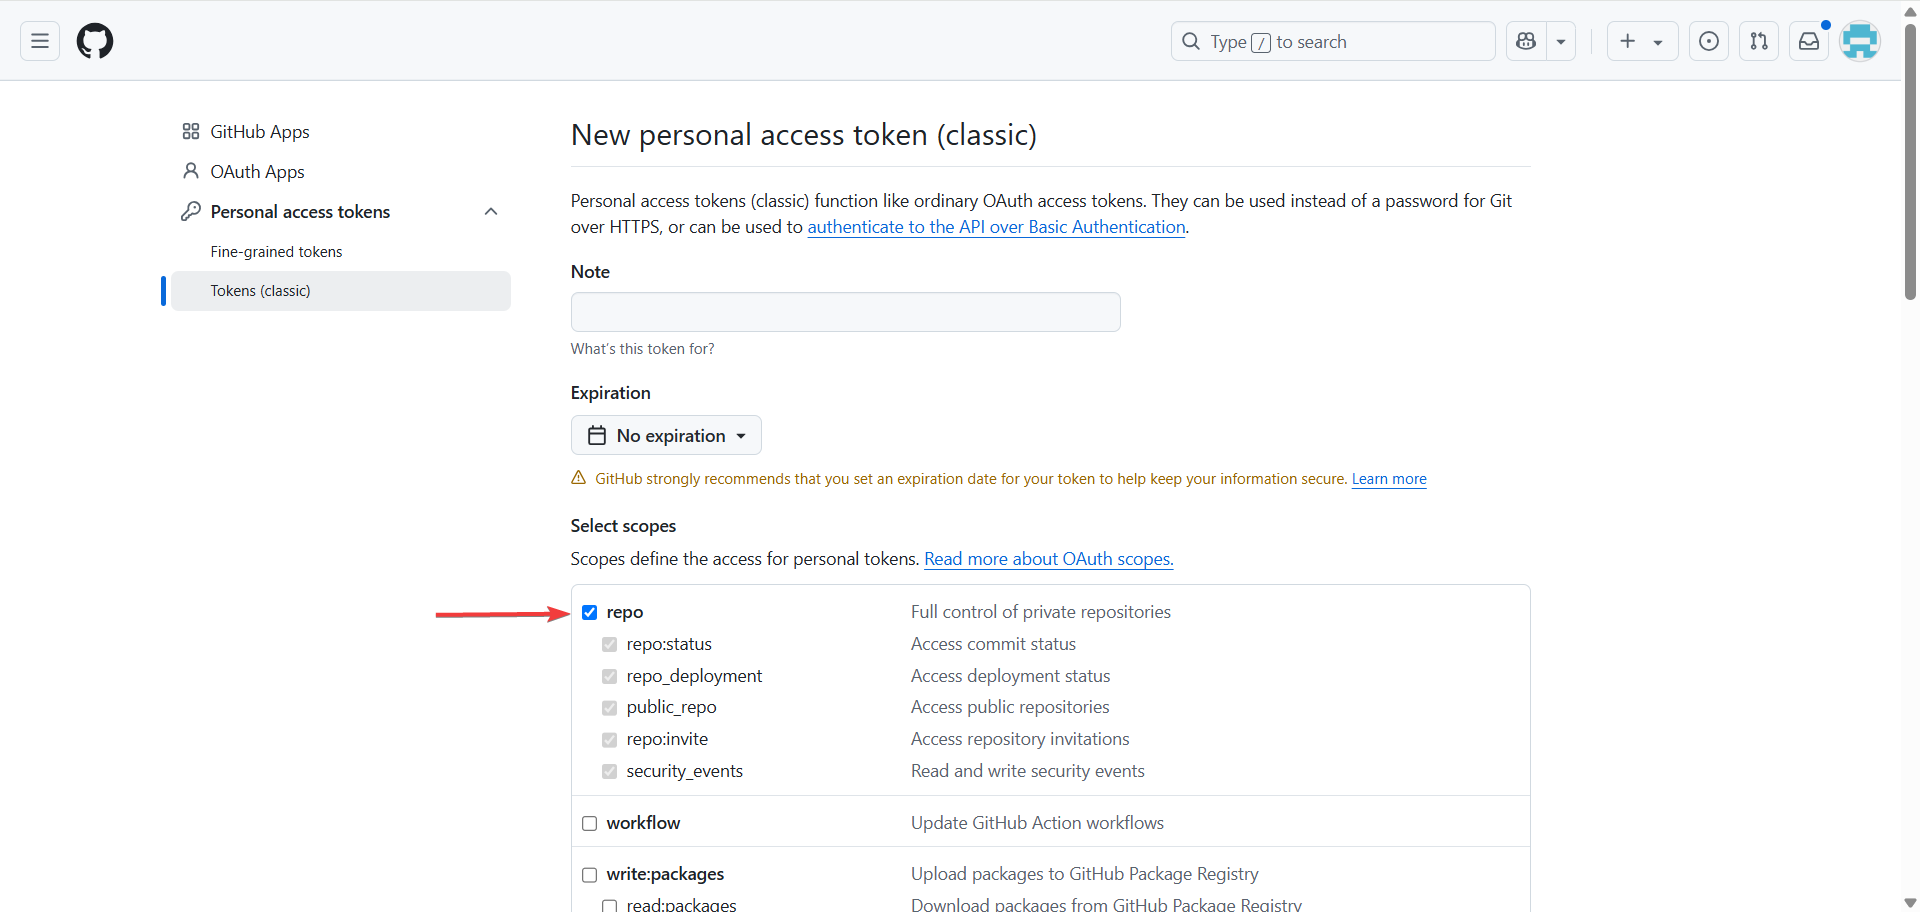Open GitHub Copilot chat from the header
The width and height of the screenshot is (1920, 912).
tap(1525, 41)
